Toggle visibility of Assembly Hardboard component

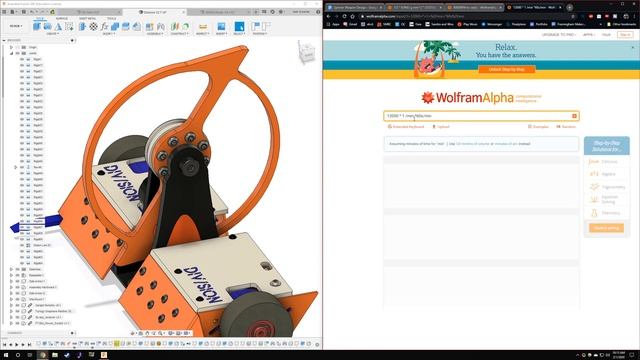[x=18, y=287]
